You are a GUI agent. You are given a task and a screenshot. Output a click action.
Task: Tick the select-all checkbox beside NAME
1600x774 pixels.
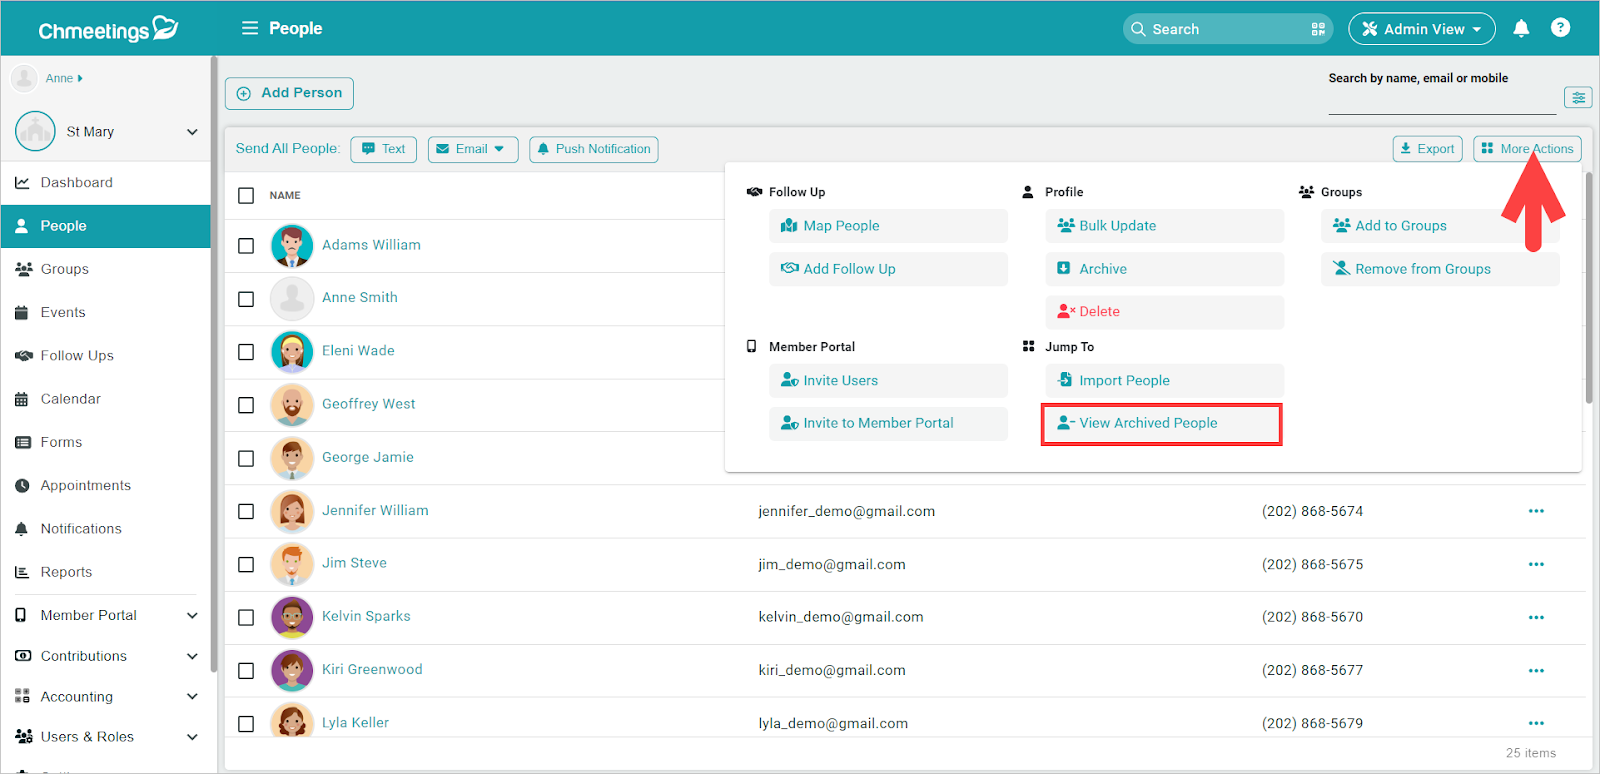(x=246, y=195)
